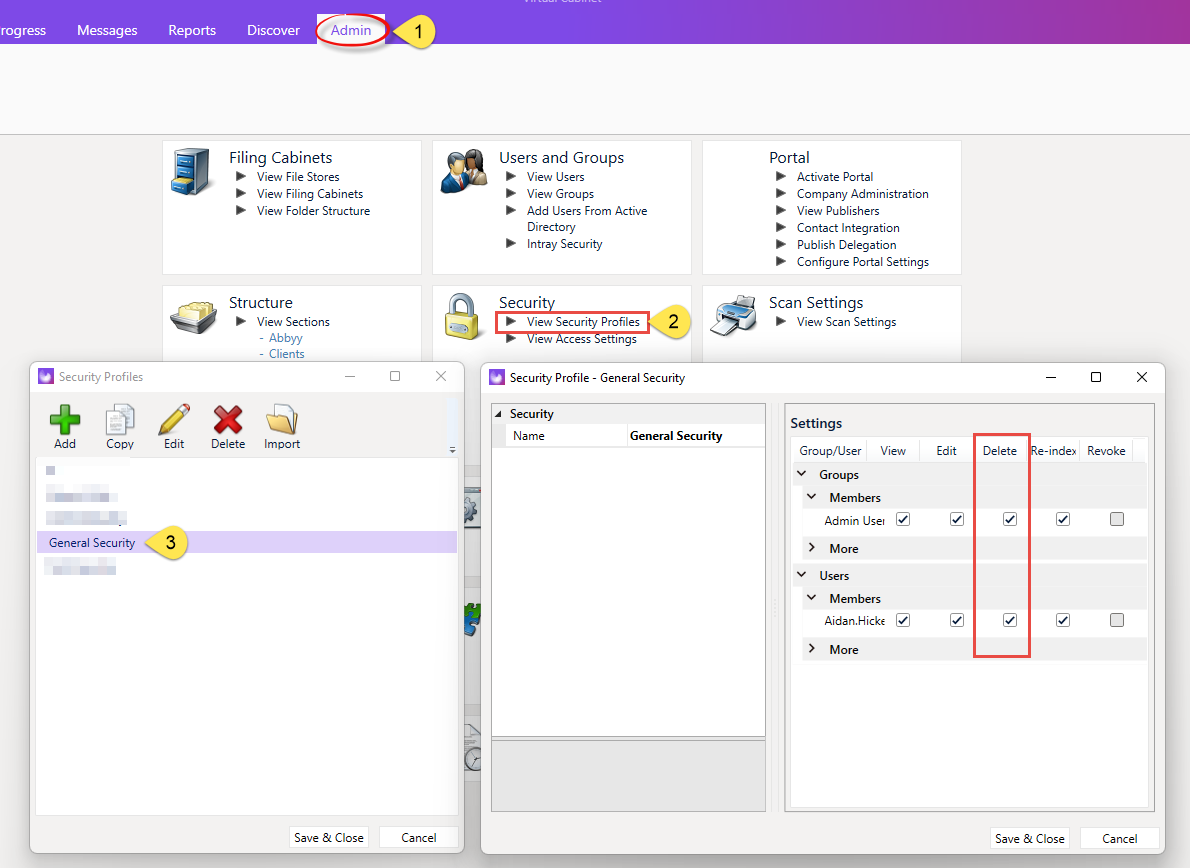Expand More under Users members
This screenshot has height=868, width=1190.
[x=812, y=649]
